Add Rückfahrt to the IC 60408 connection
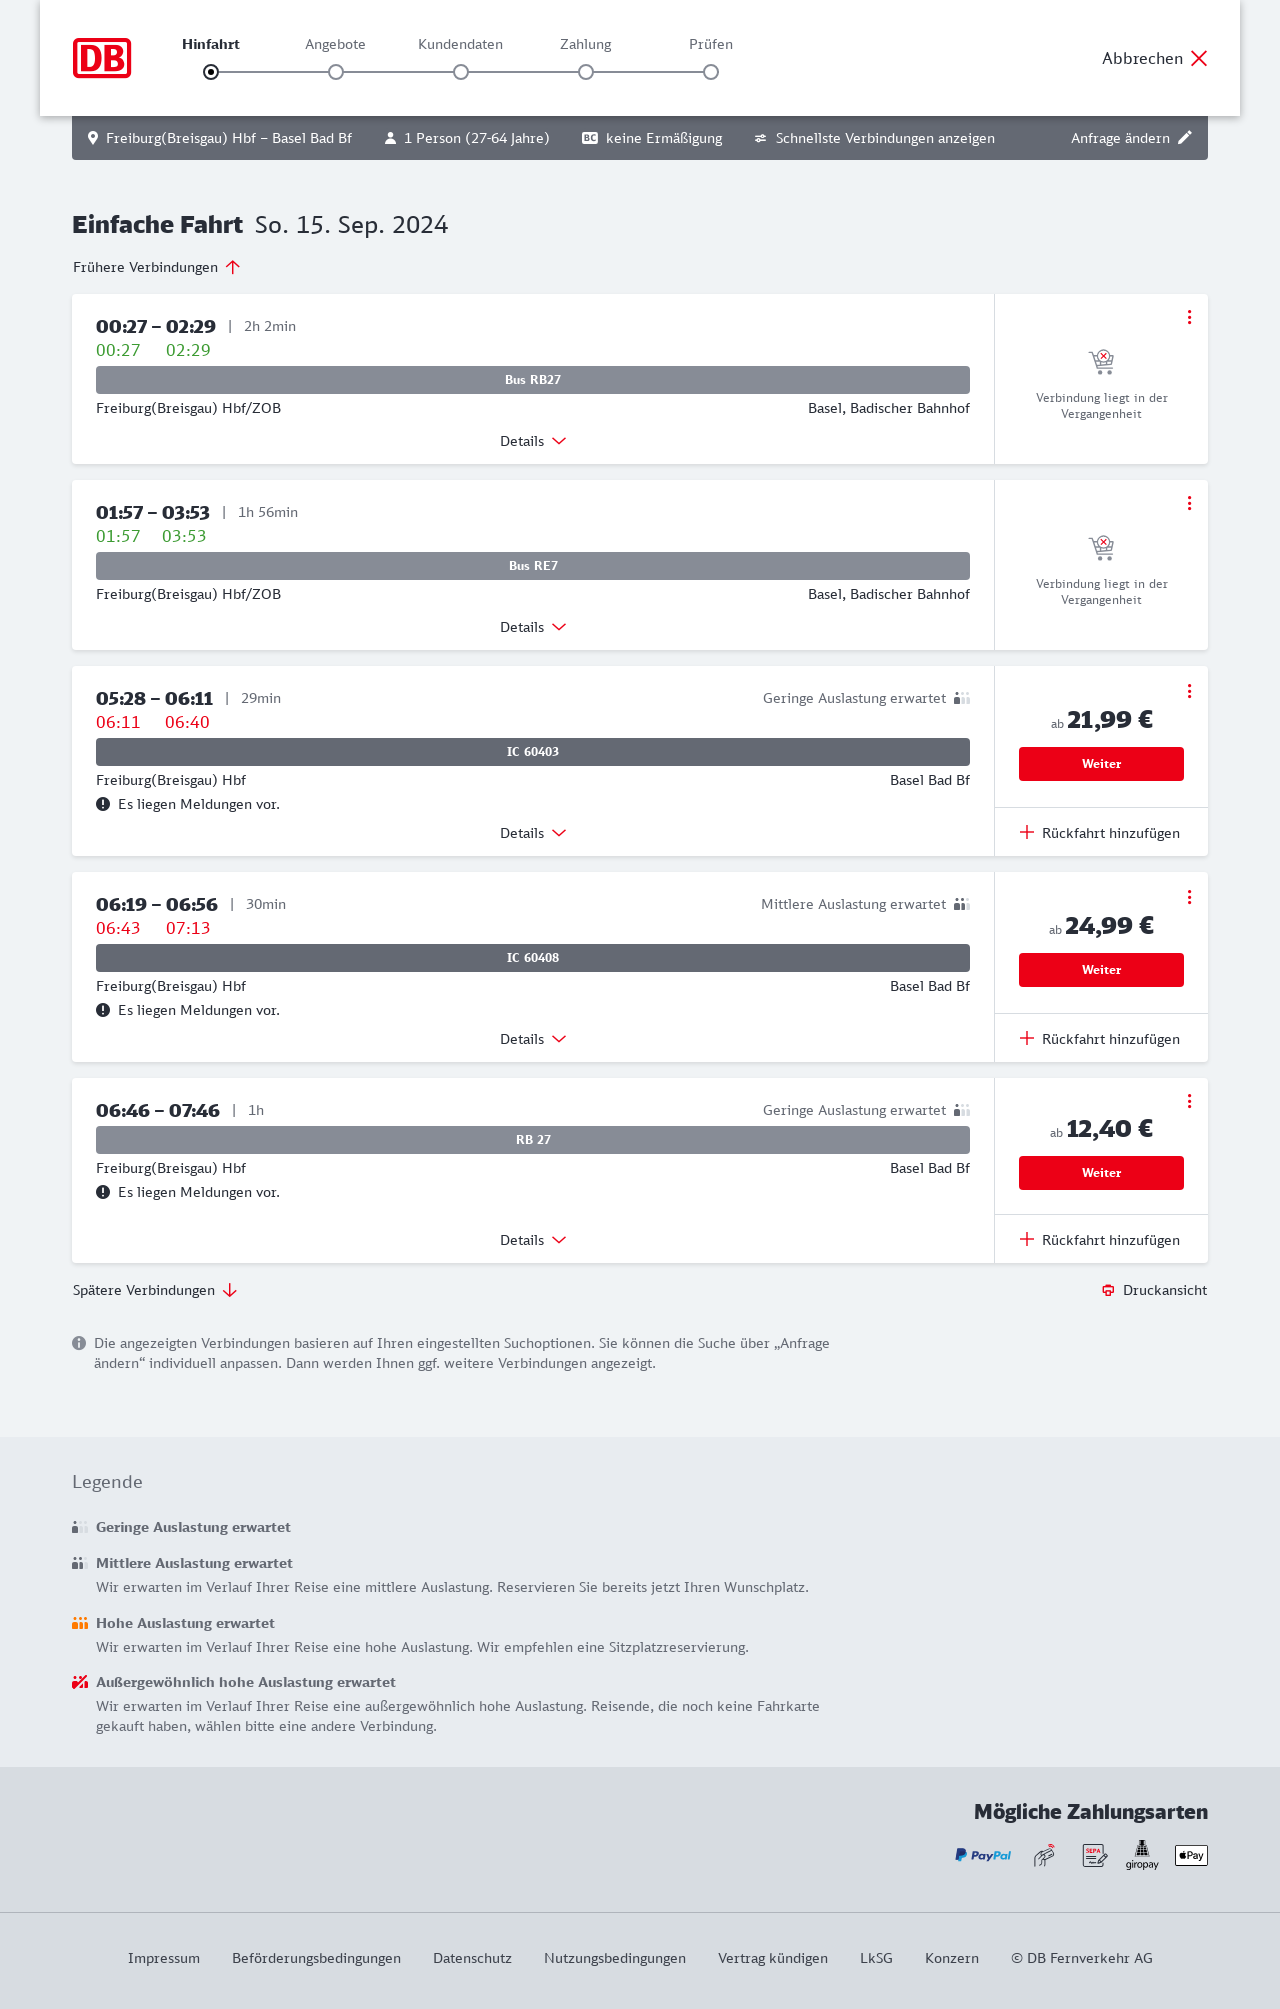 [x=1100, y=1039]
